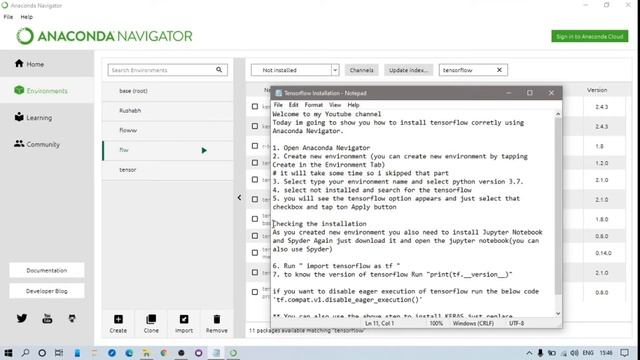Click into the tensorflow package search box

(x=467, y=70)
